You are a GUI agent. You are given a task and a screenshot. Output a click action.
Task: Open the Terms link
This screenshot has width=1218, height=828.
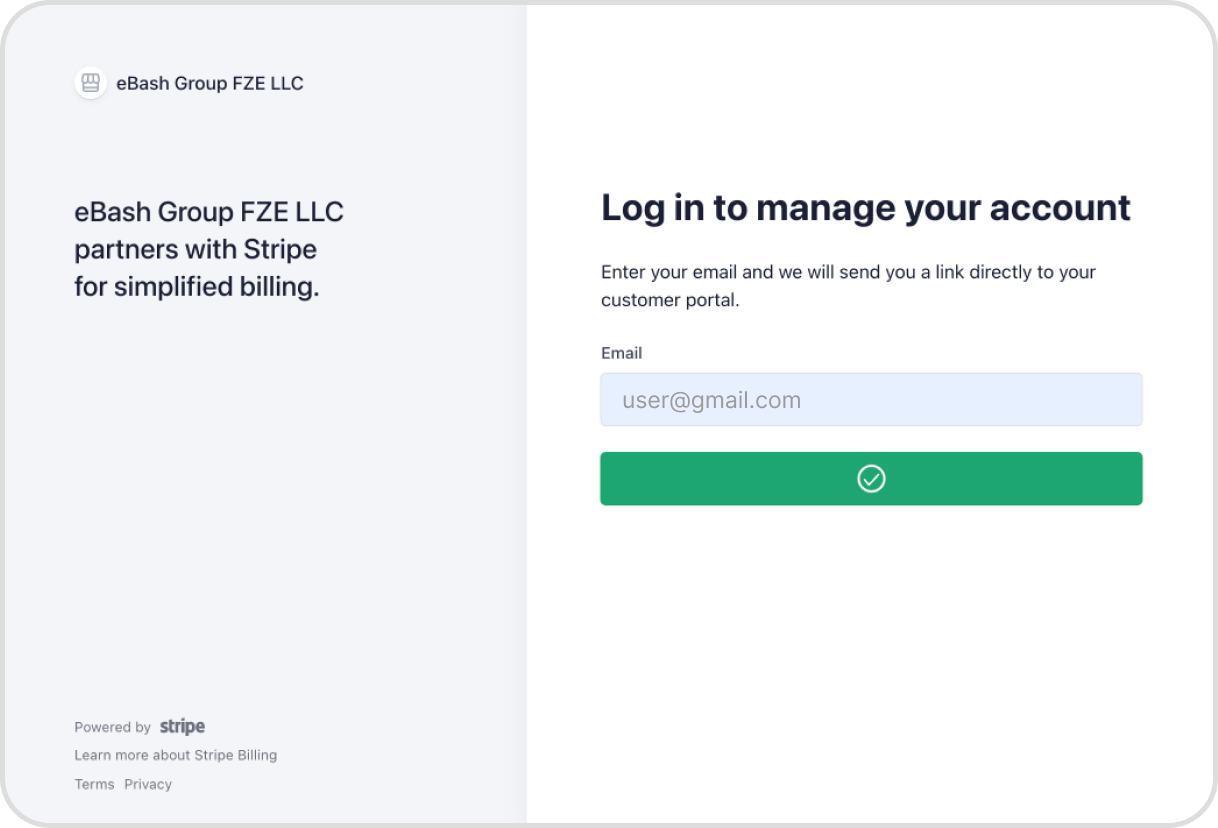click(94, 784)
